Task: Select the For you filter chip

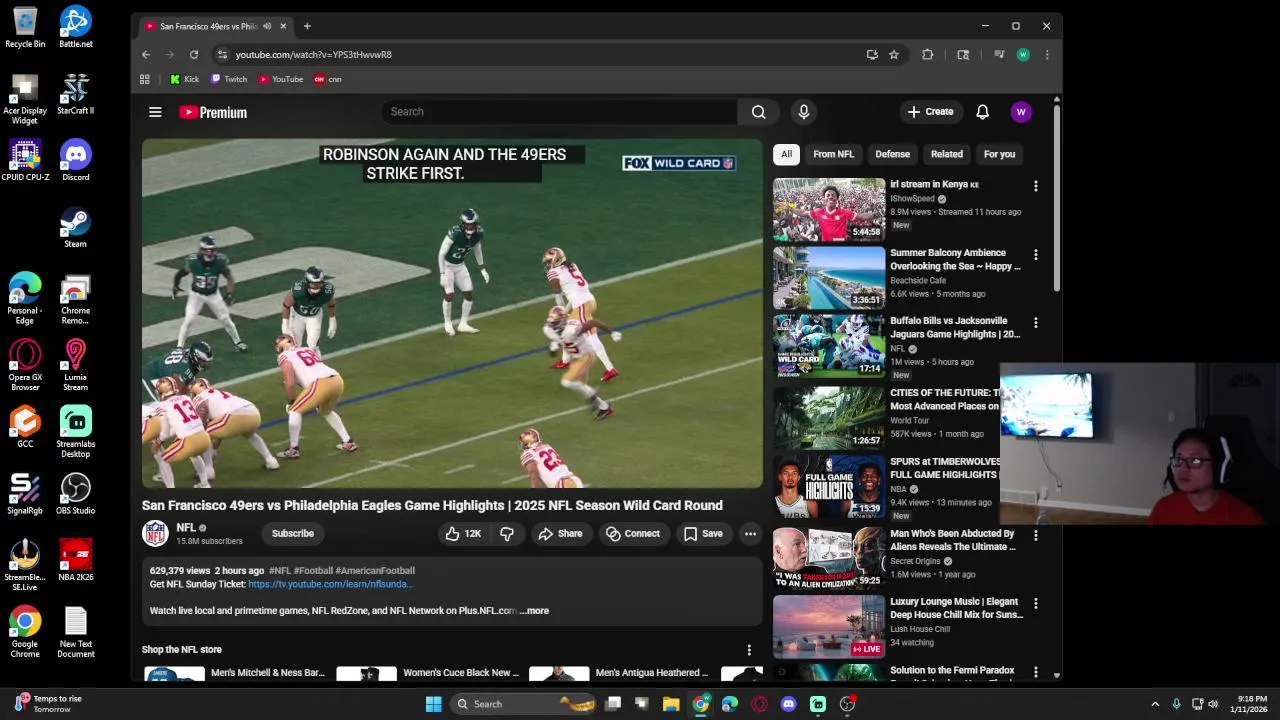Action: [999, 154]
